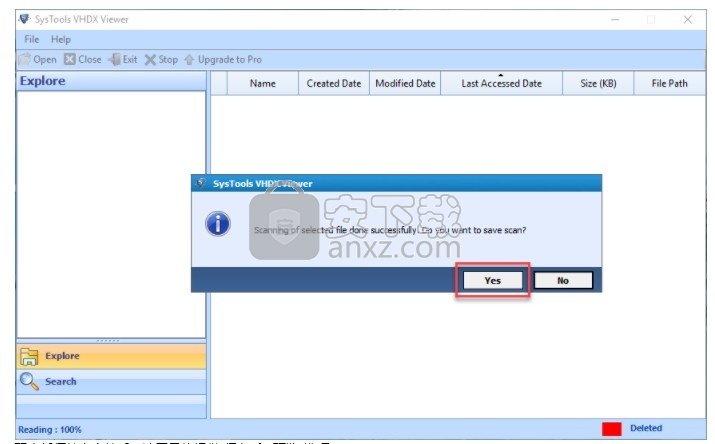Click the Stop scan X icon
This screenshot has width=715, height=444.
150,60
